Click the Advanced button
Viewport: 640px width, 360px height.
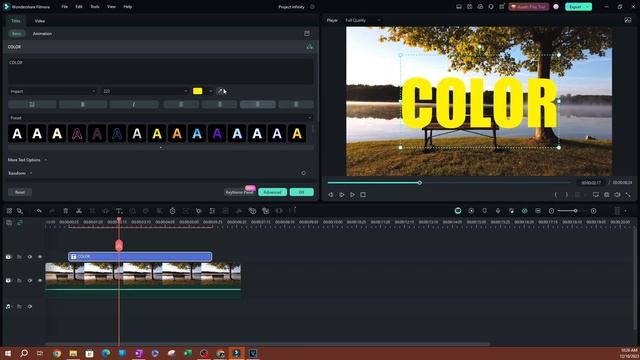272,192
